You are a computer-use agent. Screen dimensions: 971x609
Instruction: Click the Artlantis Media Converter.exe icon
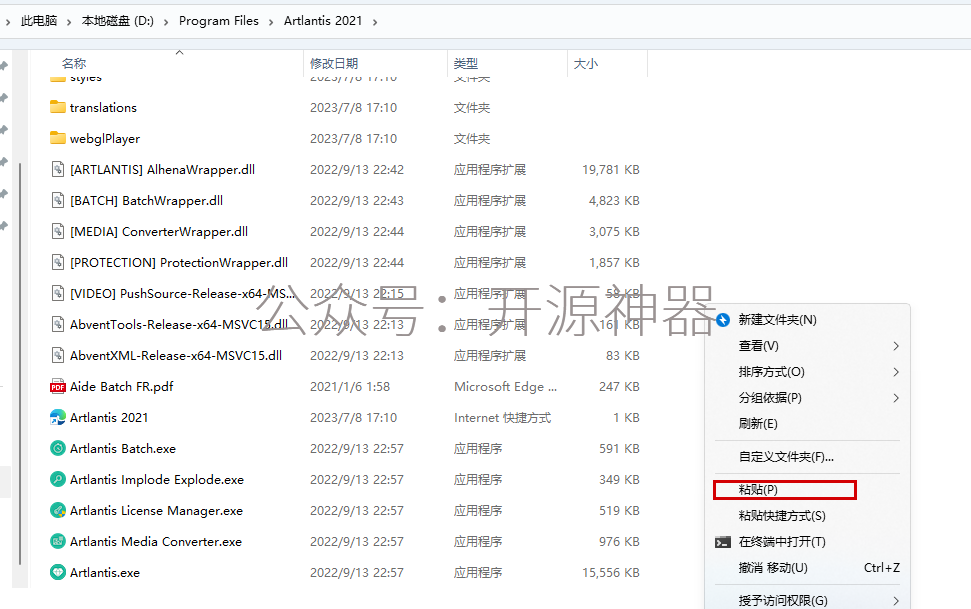click(x=58, y=541)
